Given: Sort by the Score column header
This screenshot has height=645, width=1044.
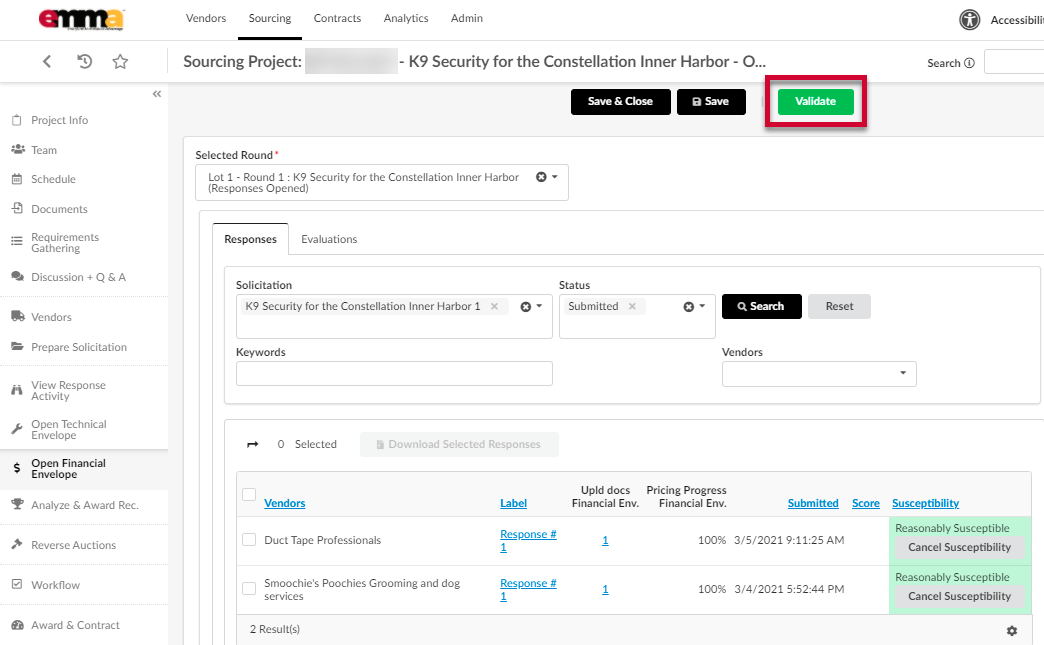Looking at the screenshot, I should coord(866,503).
